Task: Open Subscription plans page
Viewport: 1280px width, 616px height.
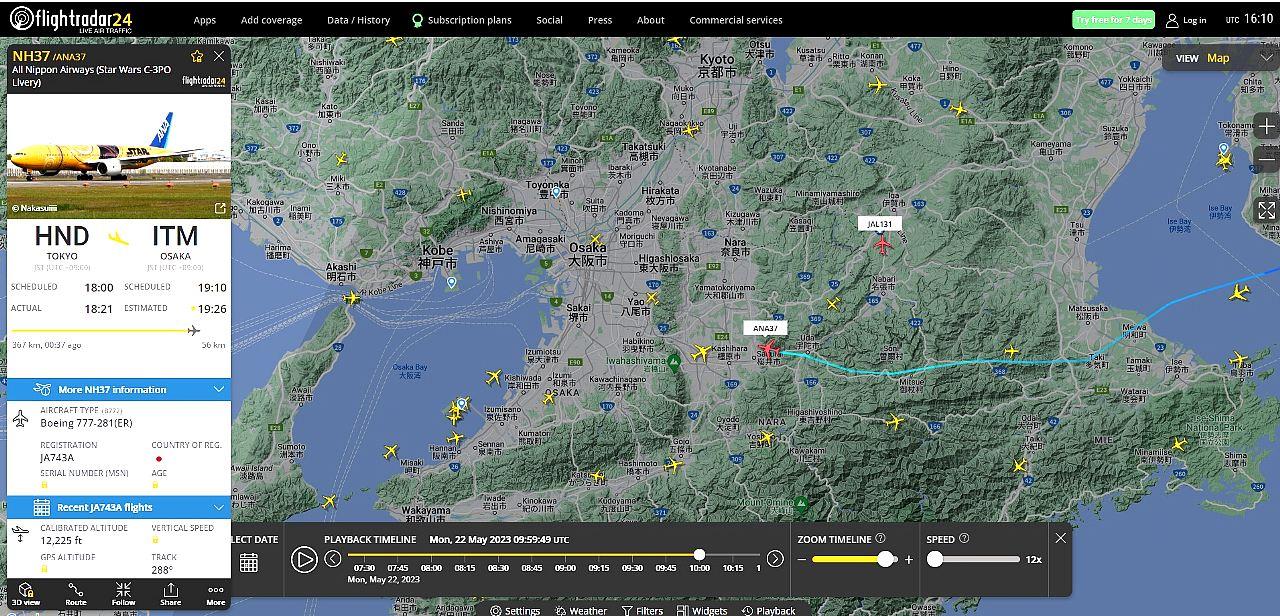Action: tap(462, 20)
